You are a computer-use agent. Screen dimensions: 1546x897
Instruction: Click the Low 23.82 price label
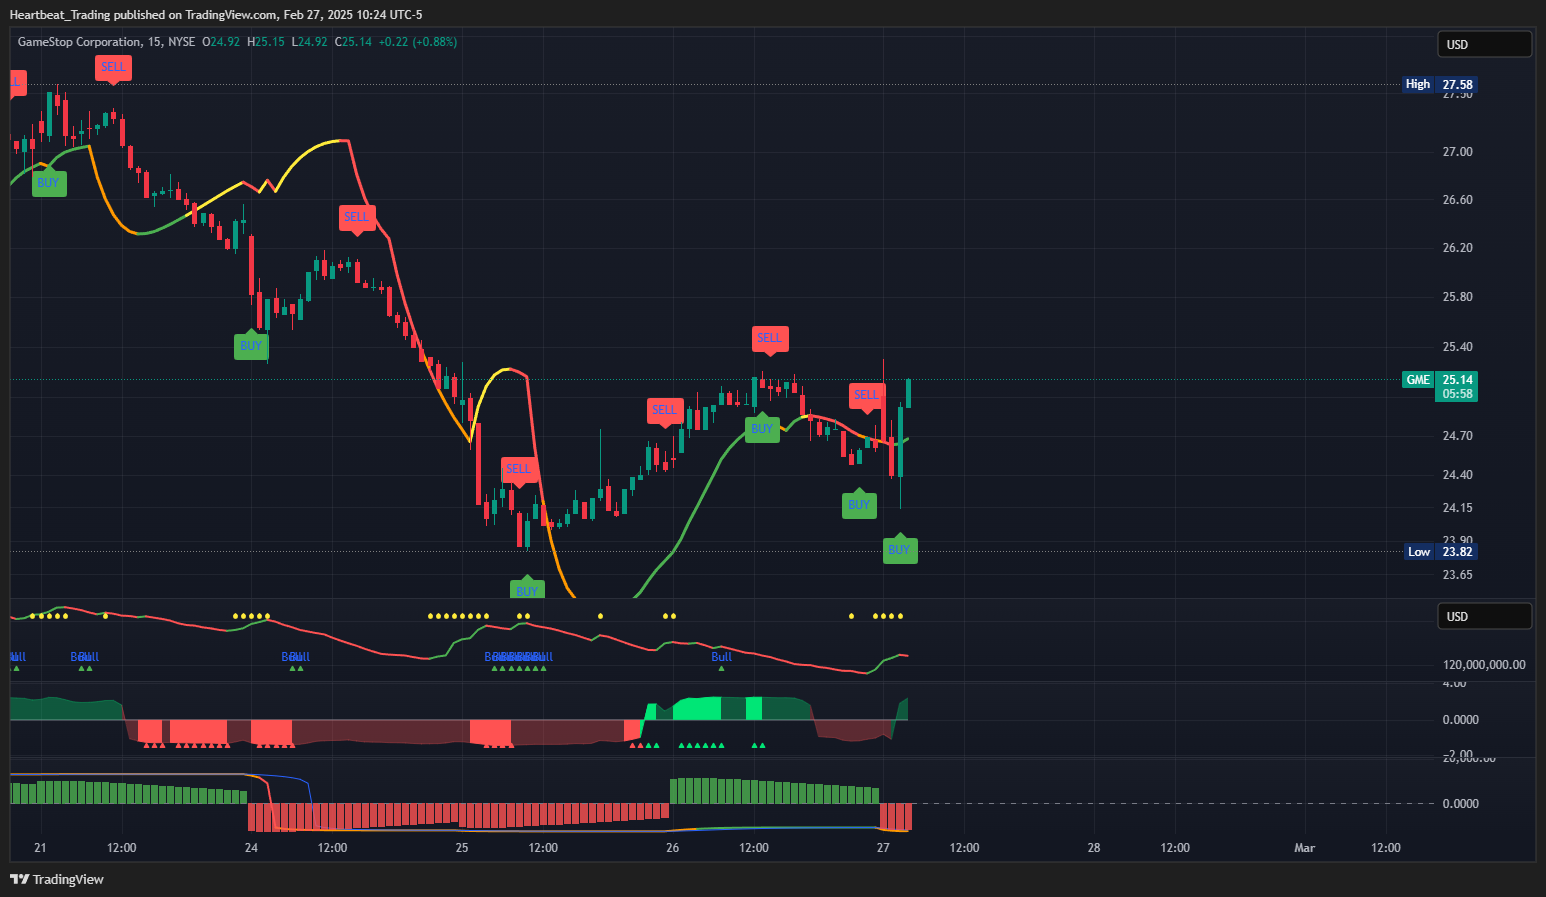click(1441, 552)
